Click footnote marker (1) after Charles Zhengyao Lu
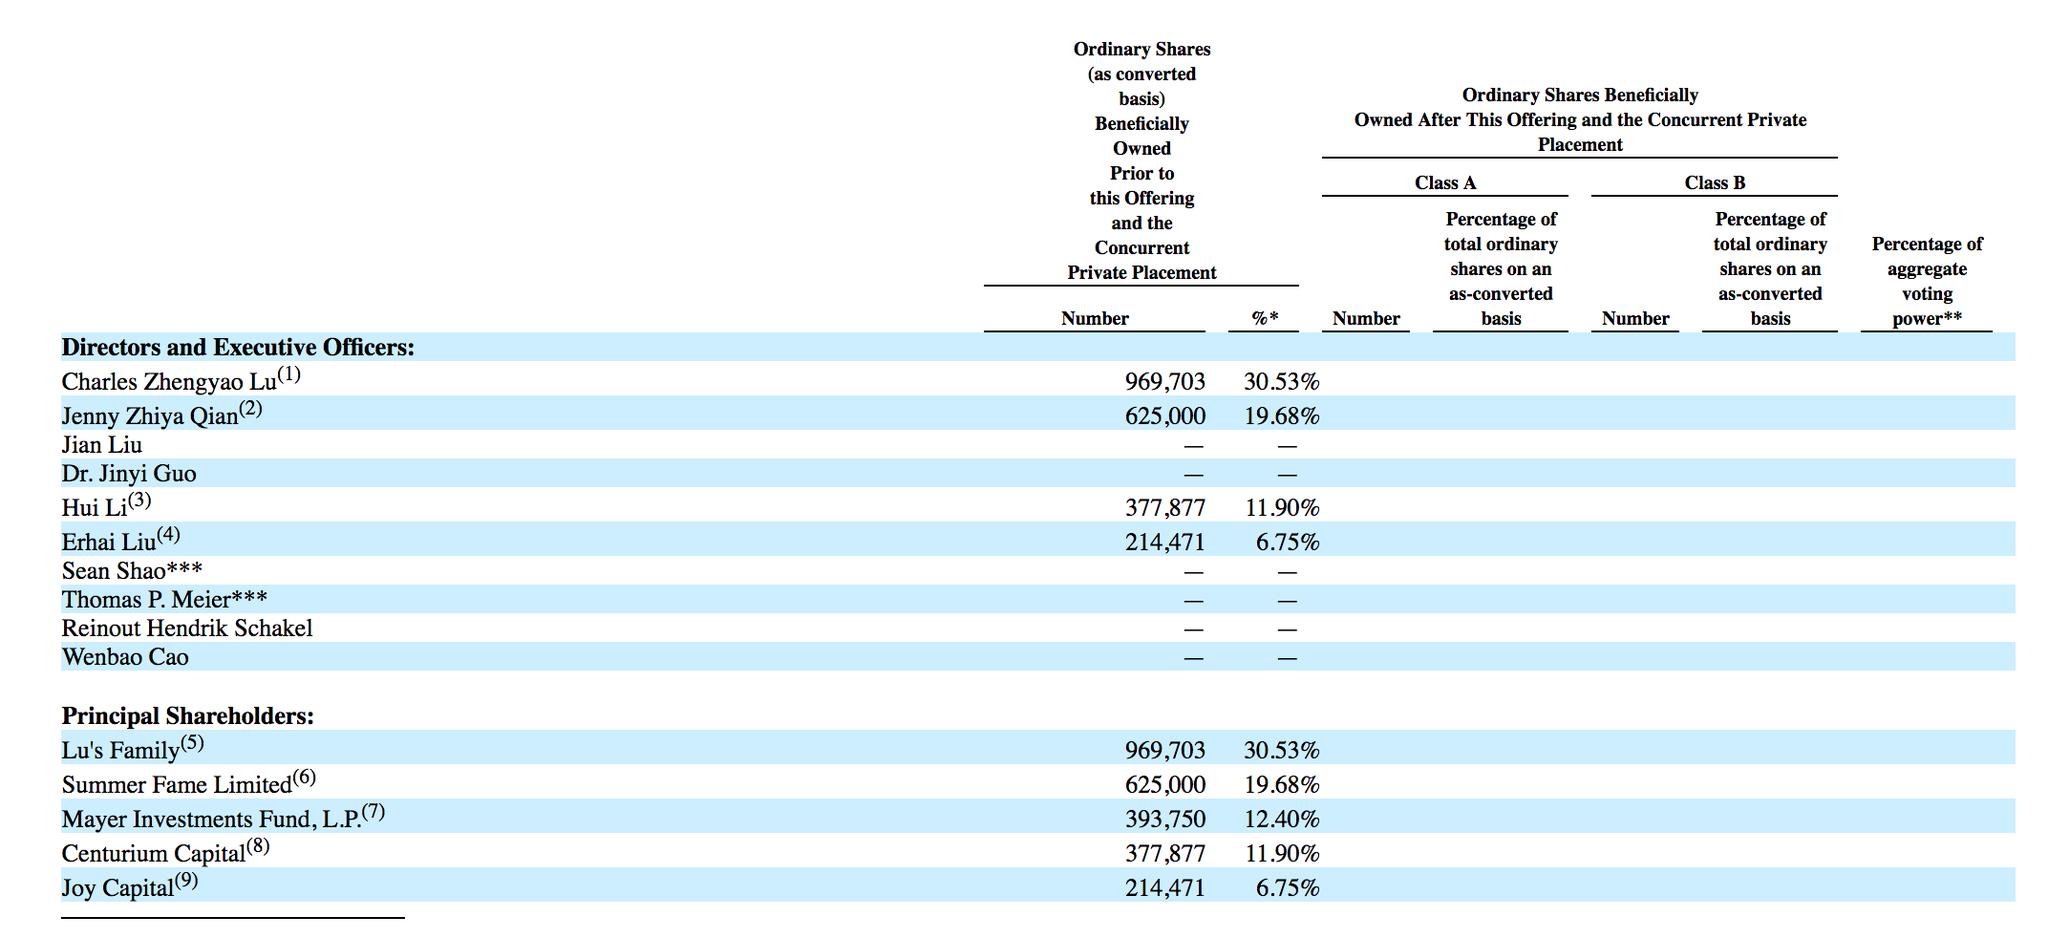2048x938 pixels. (x=289, y=375)
